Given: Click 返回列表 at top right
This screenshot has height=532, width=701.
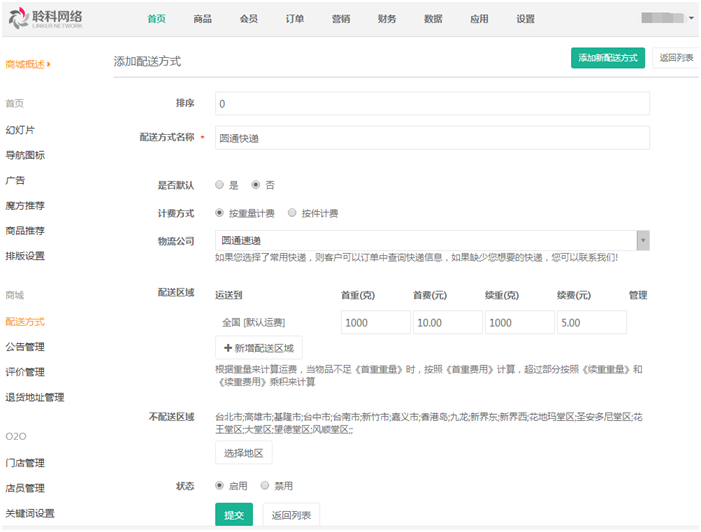Looking at the screenshot, I should (676, 58).
